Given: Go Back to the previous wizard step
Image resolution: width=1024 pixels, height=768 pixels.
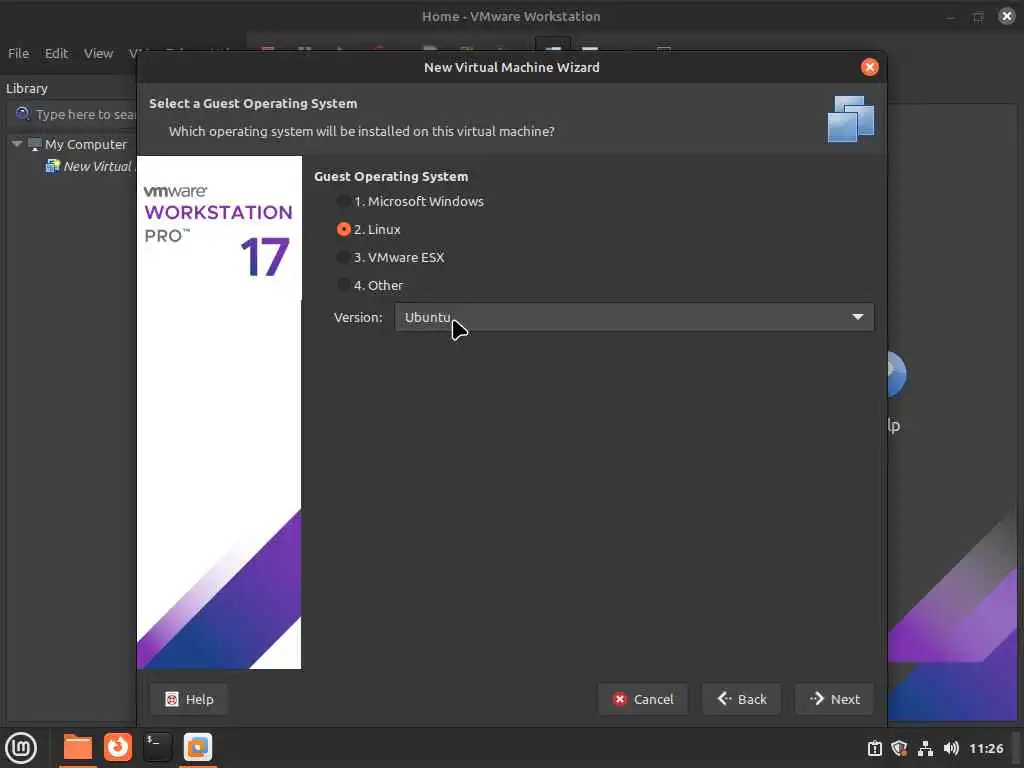Looking at the screenshot, I should point(741,699).
